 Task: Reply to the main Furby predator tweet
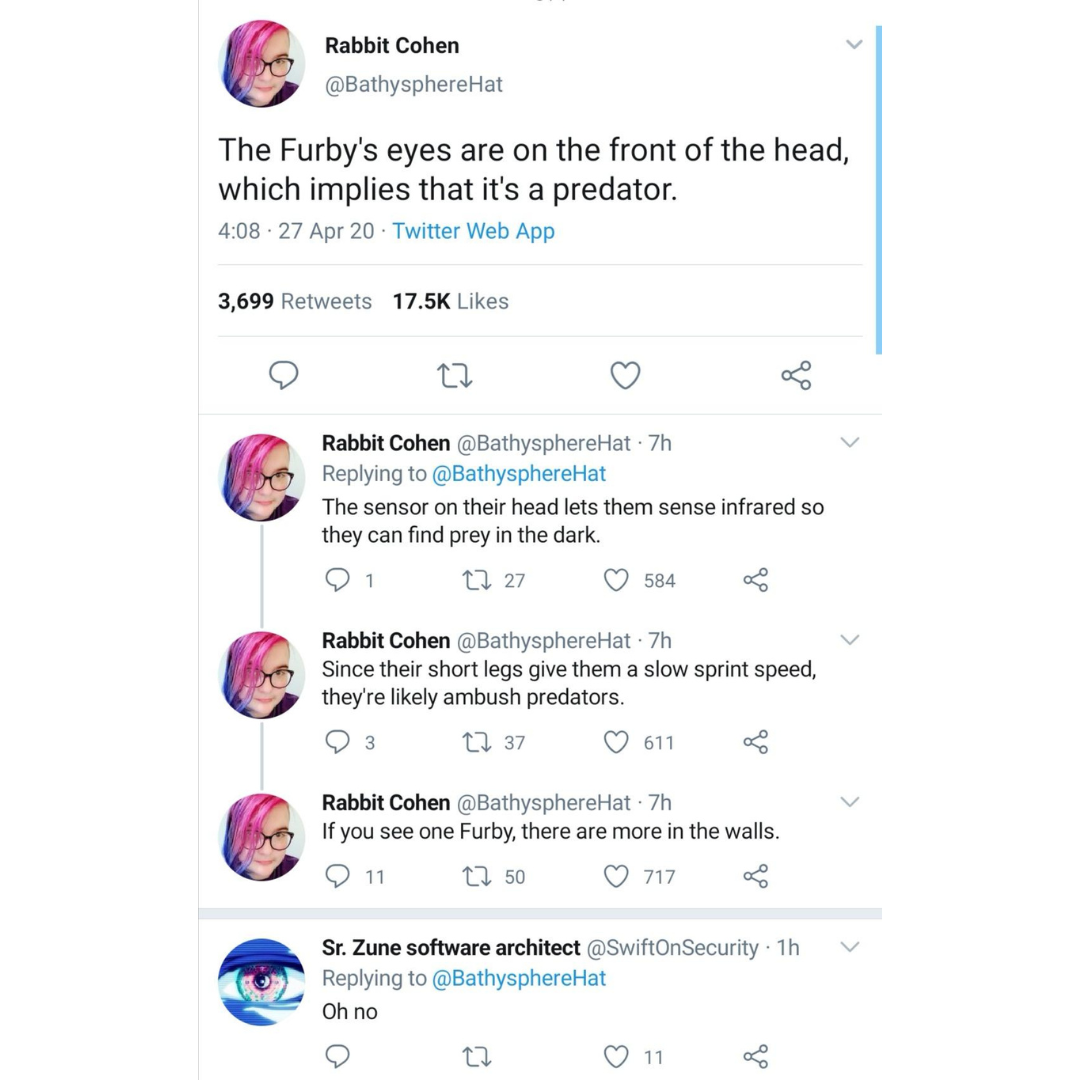point(284,376)
